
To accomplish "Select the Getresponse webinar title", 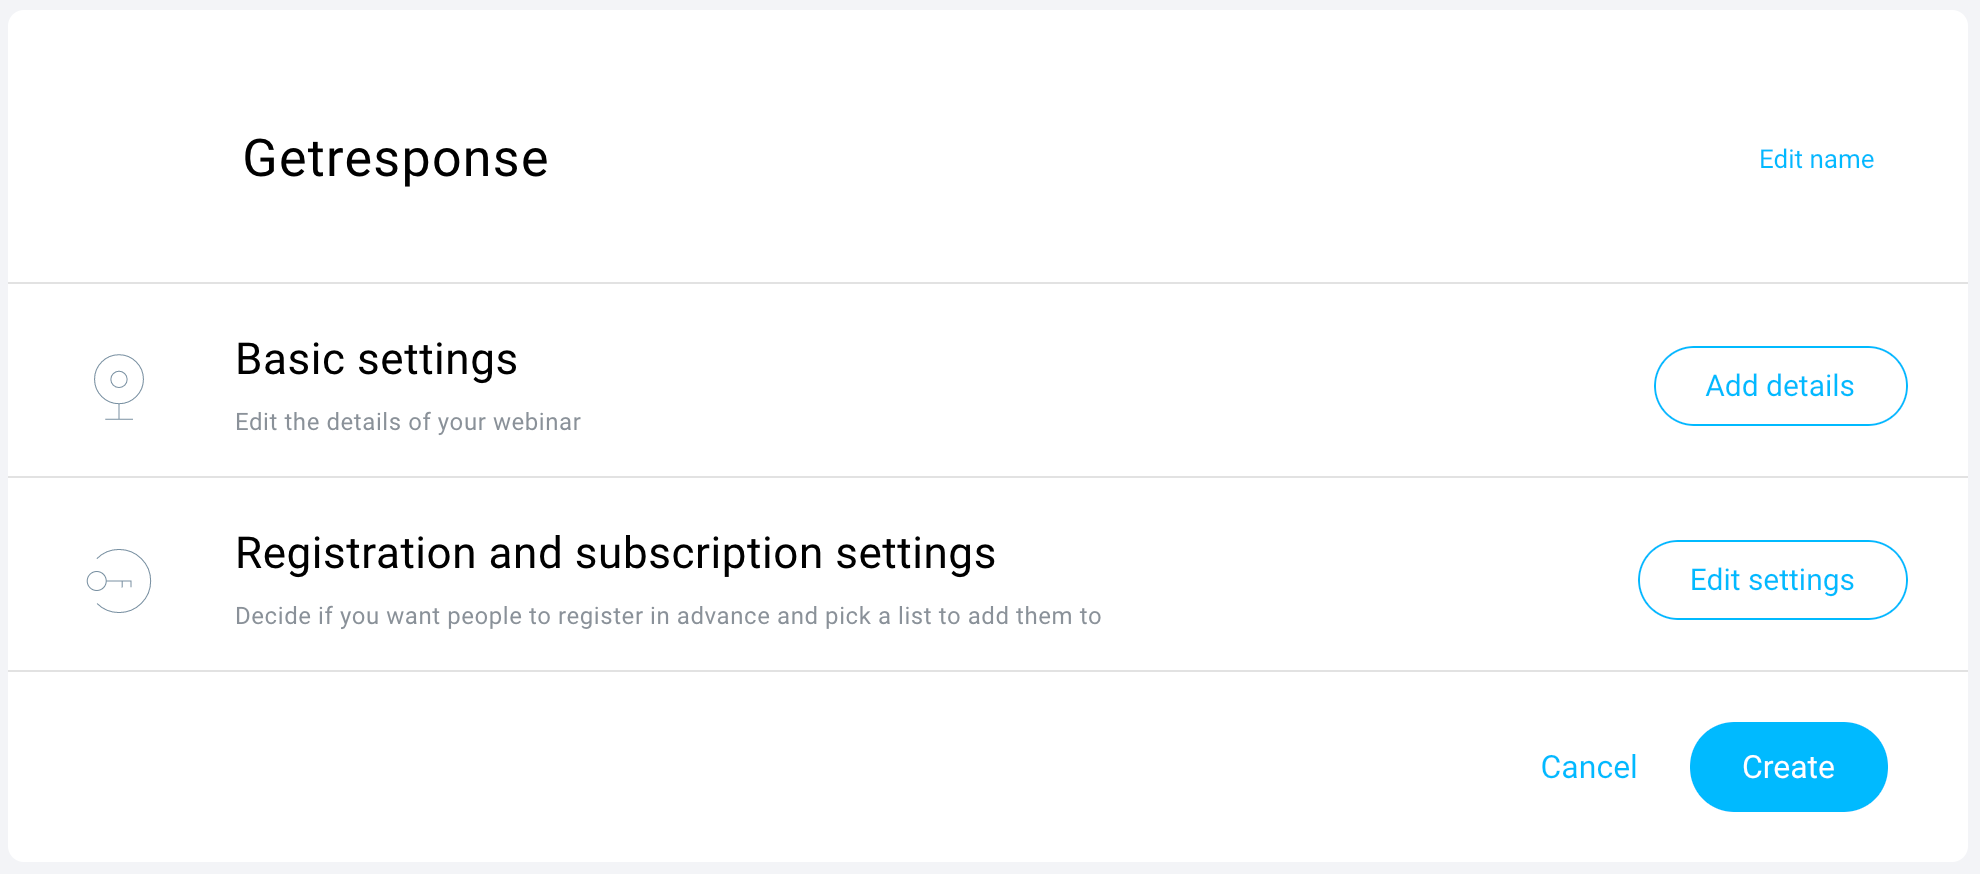I will coord(396,159).
